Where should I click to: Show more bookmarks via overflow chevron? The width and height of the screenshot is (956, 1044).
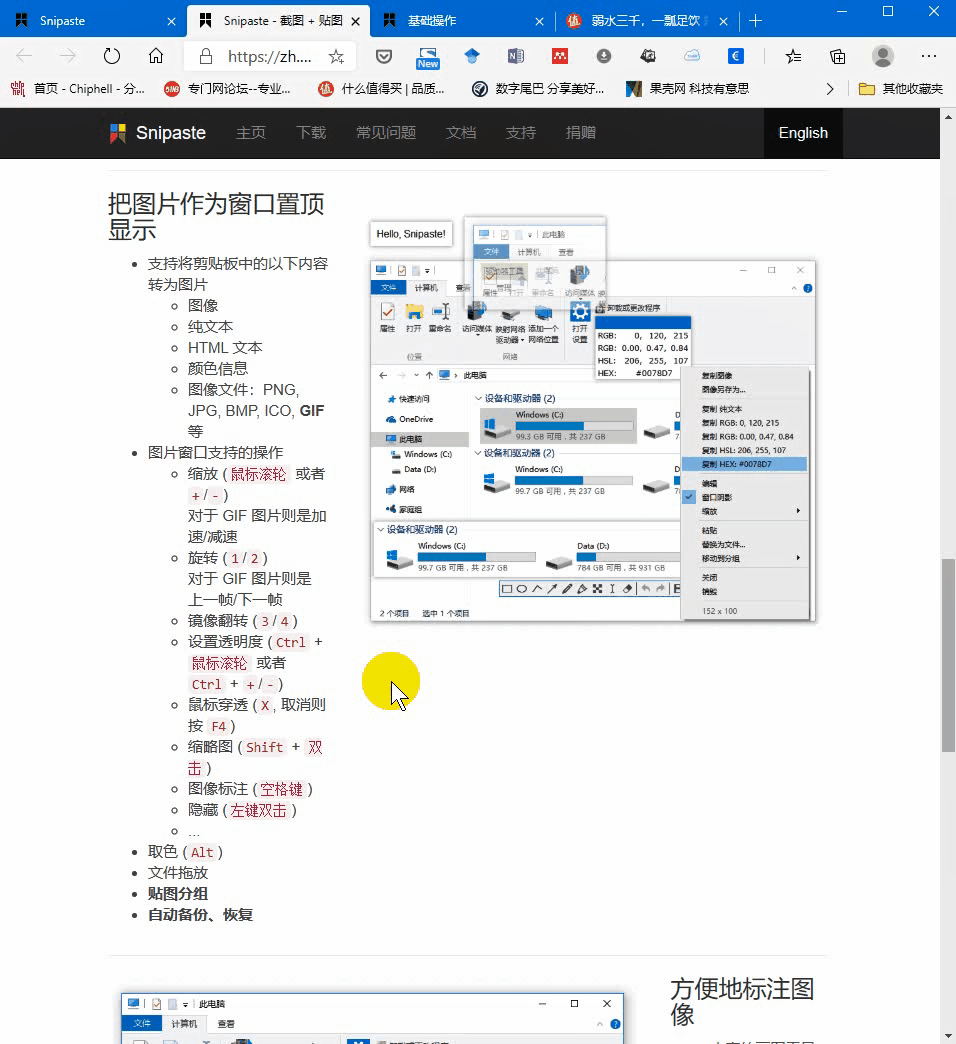(830, 89)
